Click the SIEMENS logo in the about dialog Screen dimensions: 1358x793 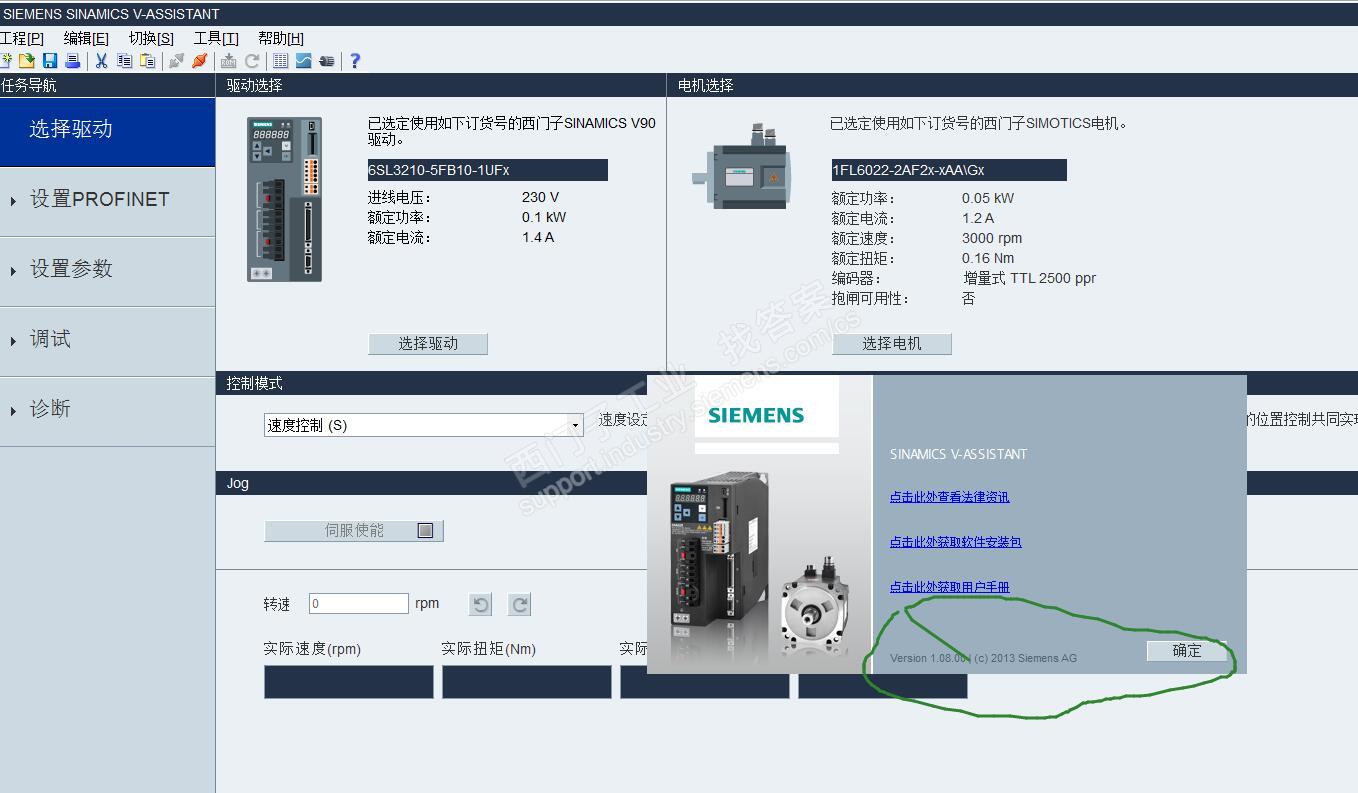[x=756, y=415]
